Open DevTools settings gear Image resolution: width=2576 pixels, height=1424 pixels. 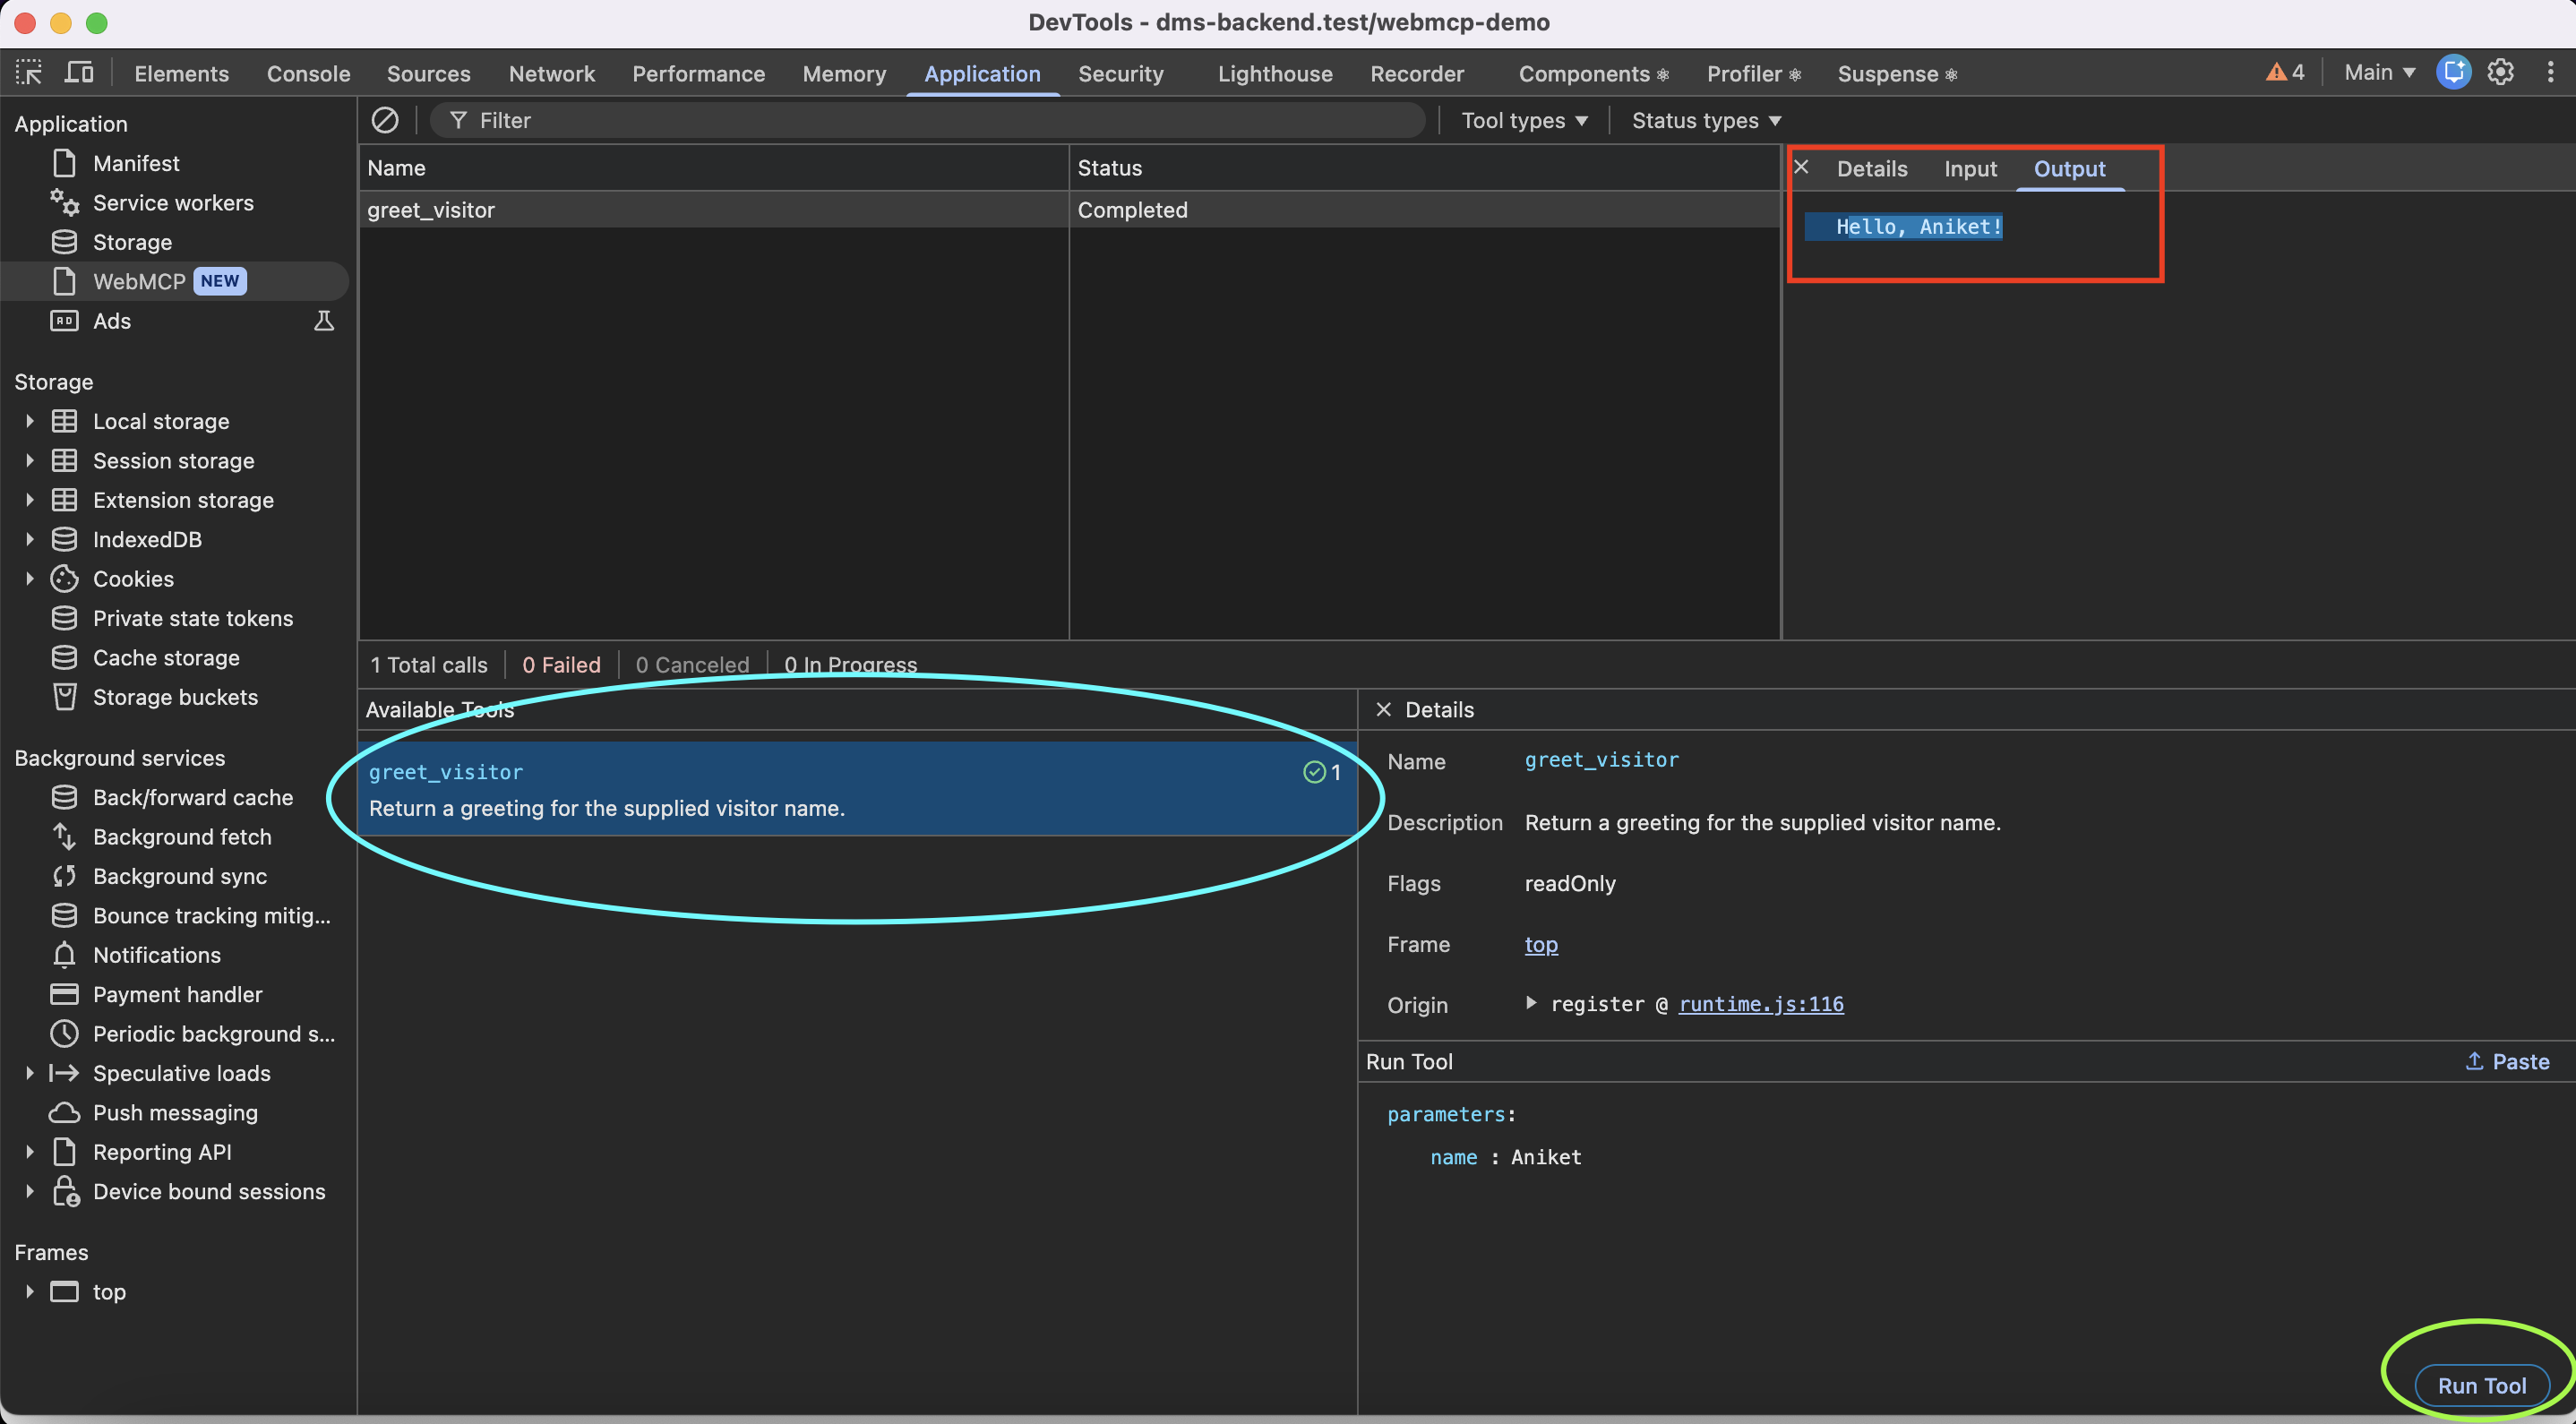click(2500, 72)
